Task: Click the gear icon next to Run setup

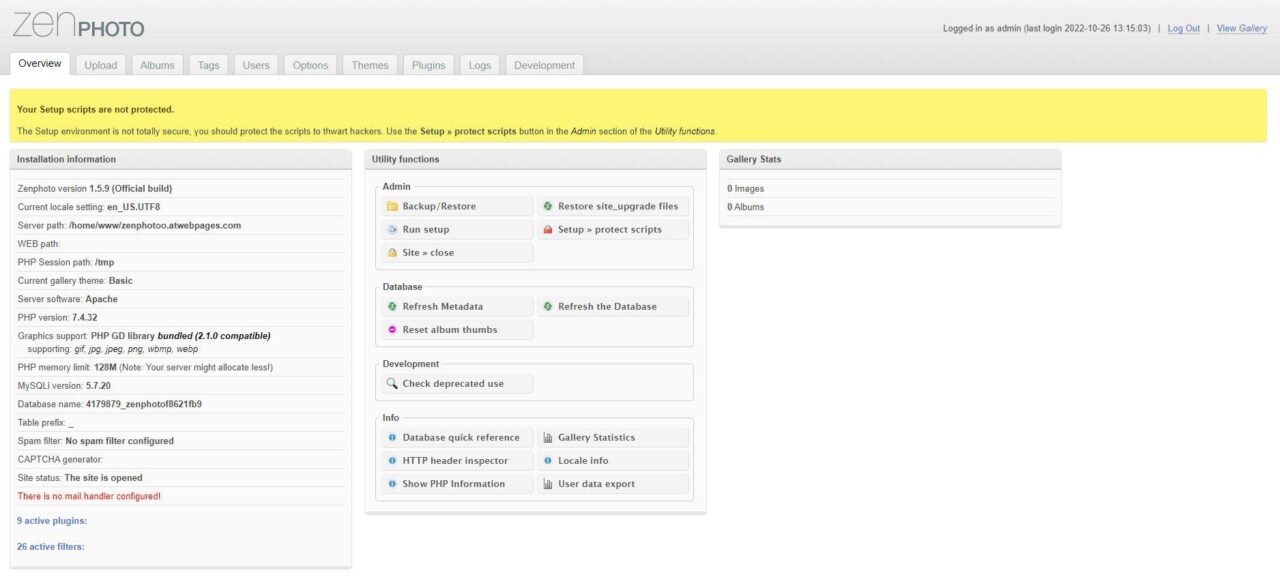Action: tap(392, 229)
